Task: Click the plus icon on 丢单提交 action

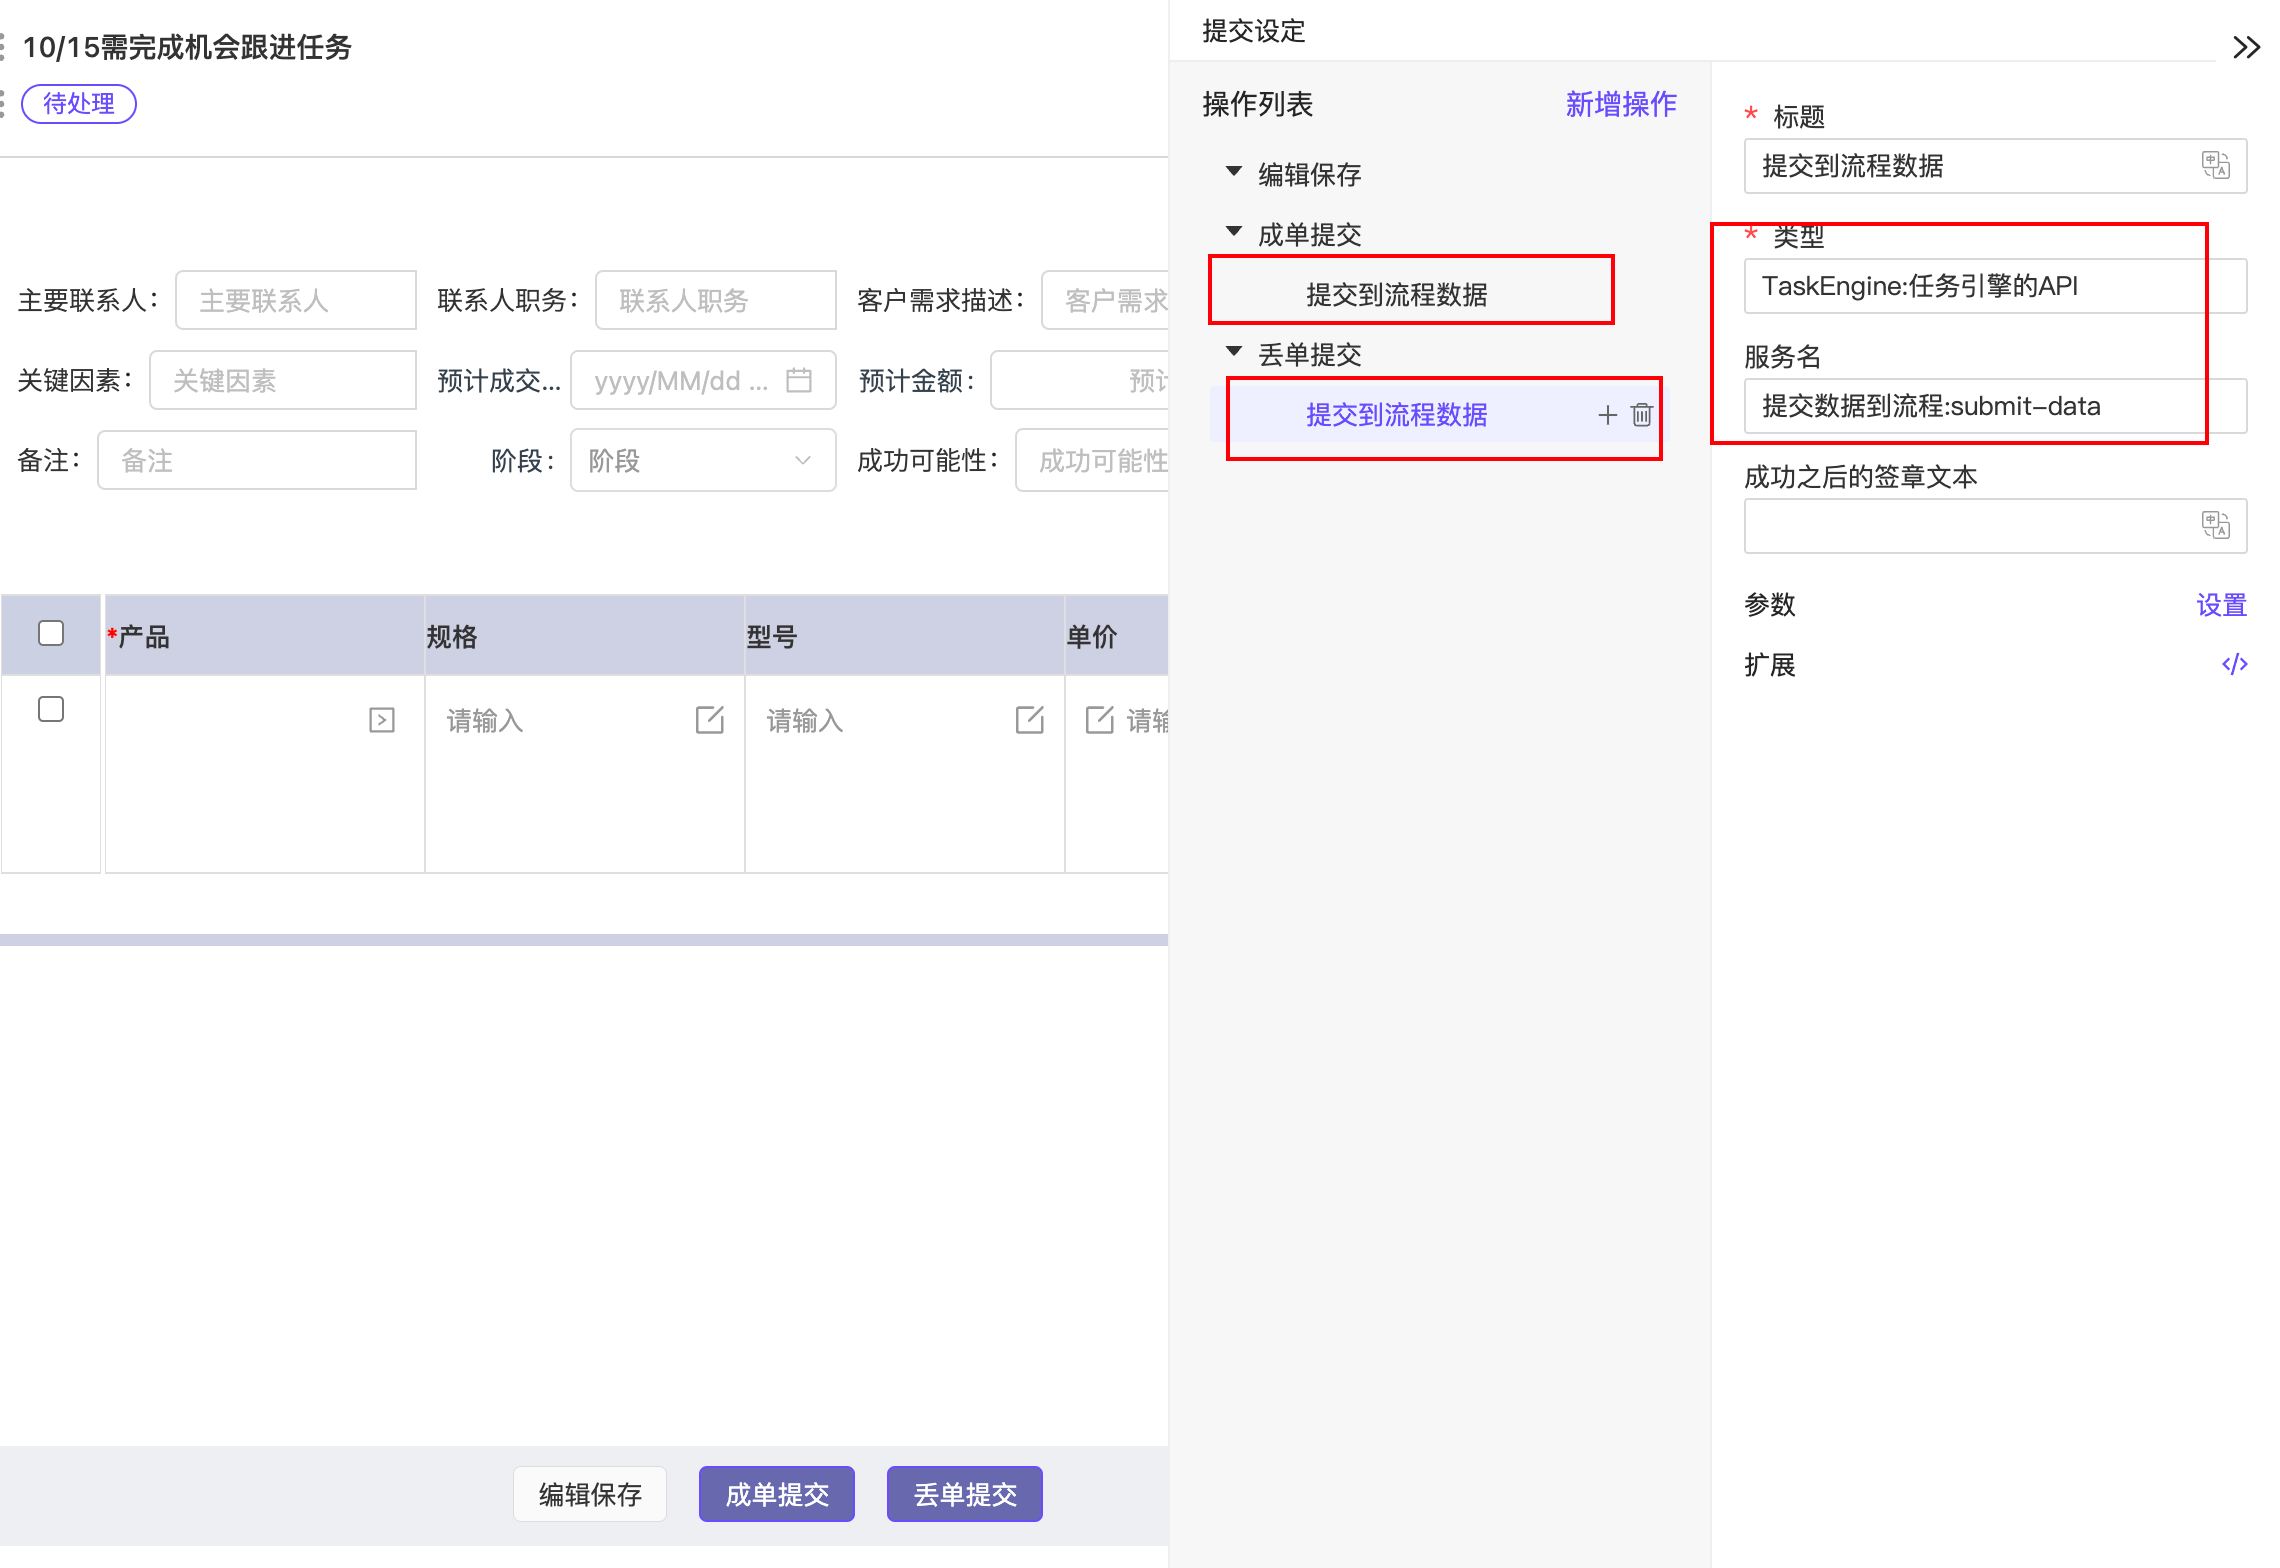Action: (1607, 414)
